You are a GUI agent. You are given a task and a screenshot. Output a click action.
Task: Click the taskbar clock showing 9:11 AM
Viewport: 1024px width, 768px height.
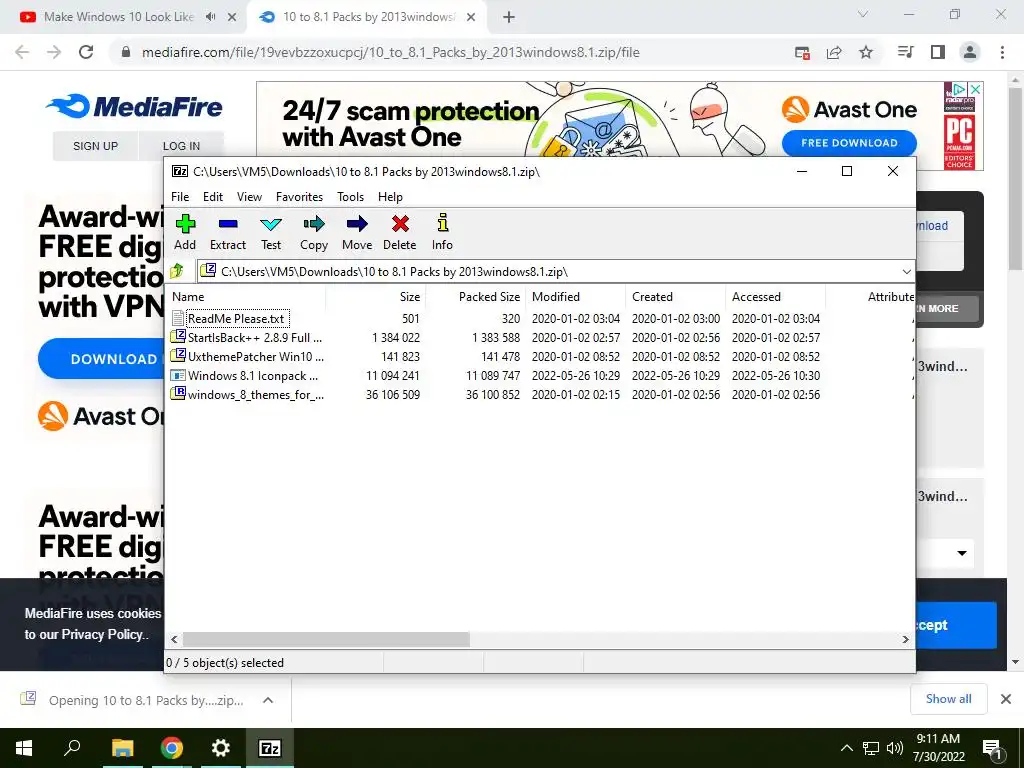pyautogui.click(x=938, y=748)
